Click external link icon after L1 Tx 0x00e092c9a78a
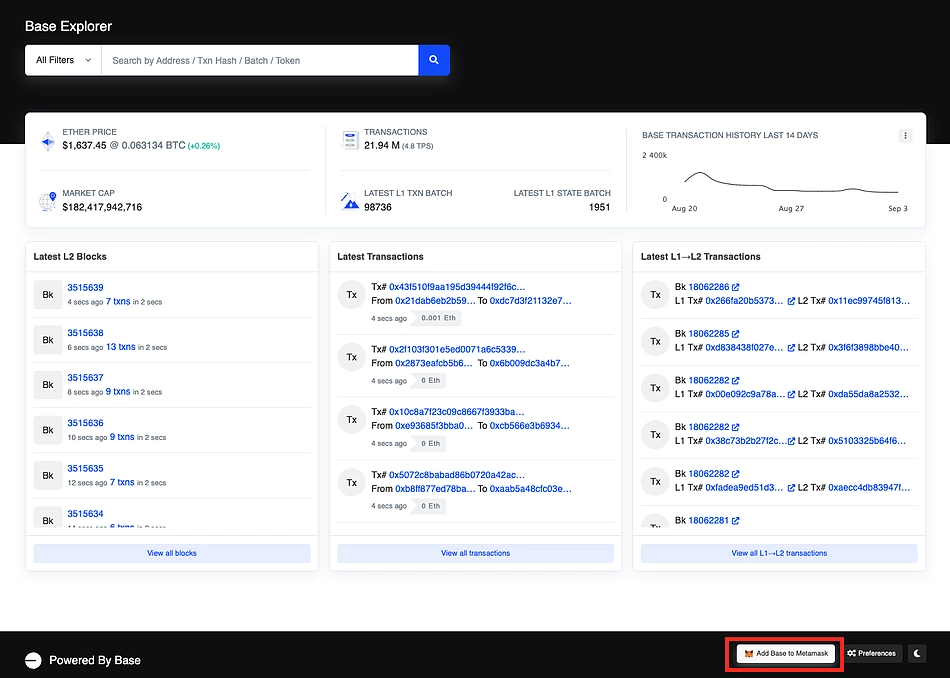 (x=791, y=394)
